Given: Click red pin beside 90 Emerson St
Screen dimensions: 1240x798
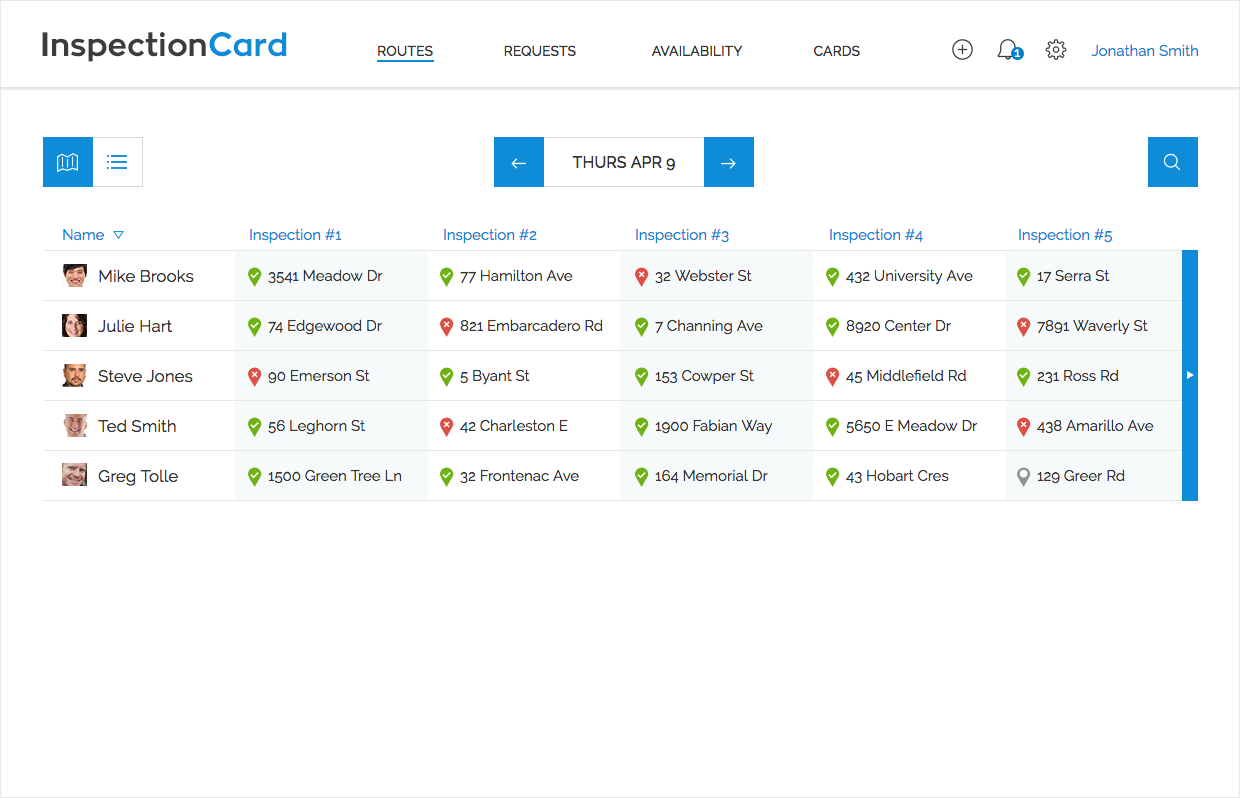Looking at the screenshot, I should 254,377.
